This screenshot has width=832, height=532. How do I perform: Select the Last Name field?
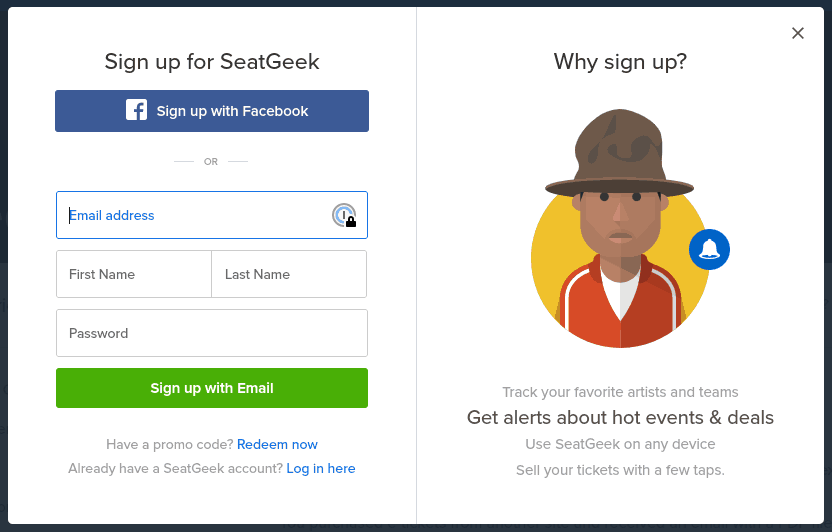point(289,274)
